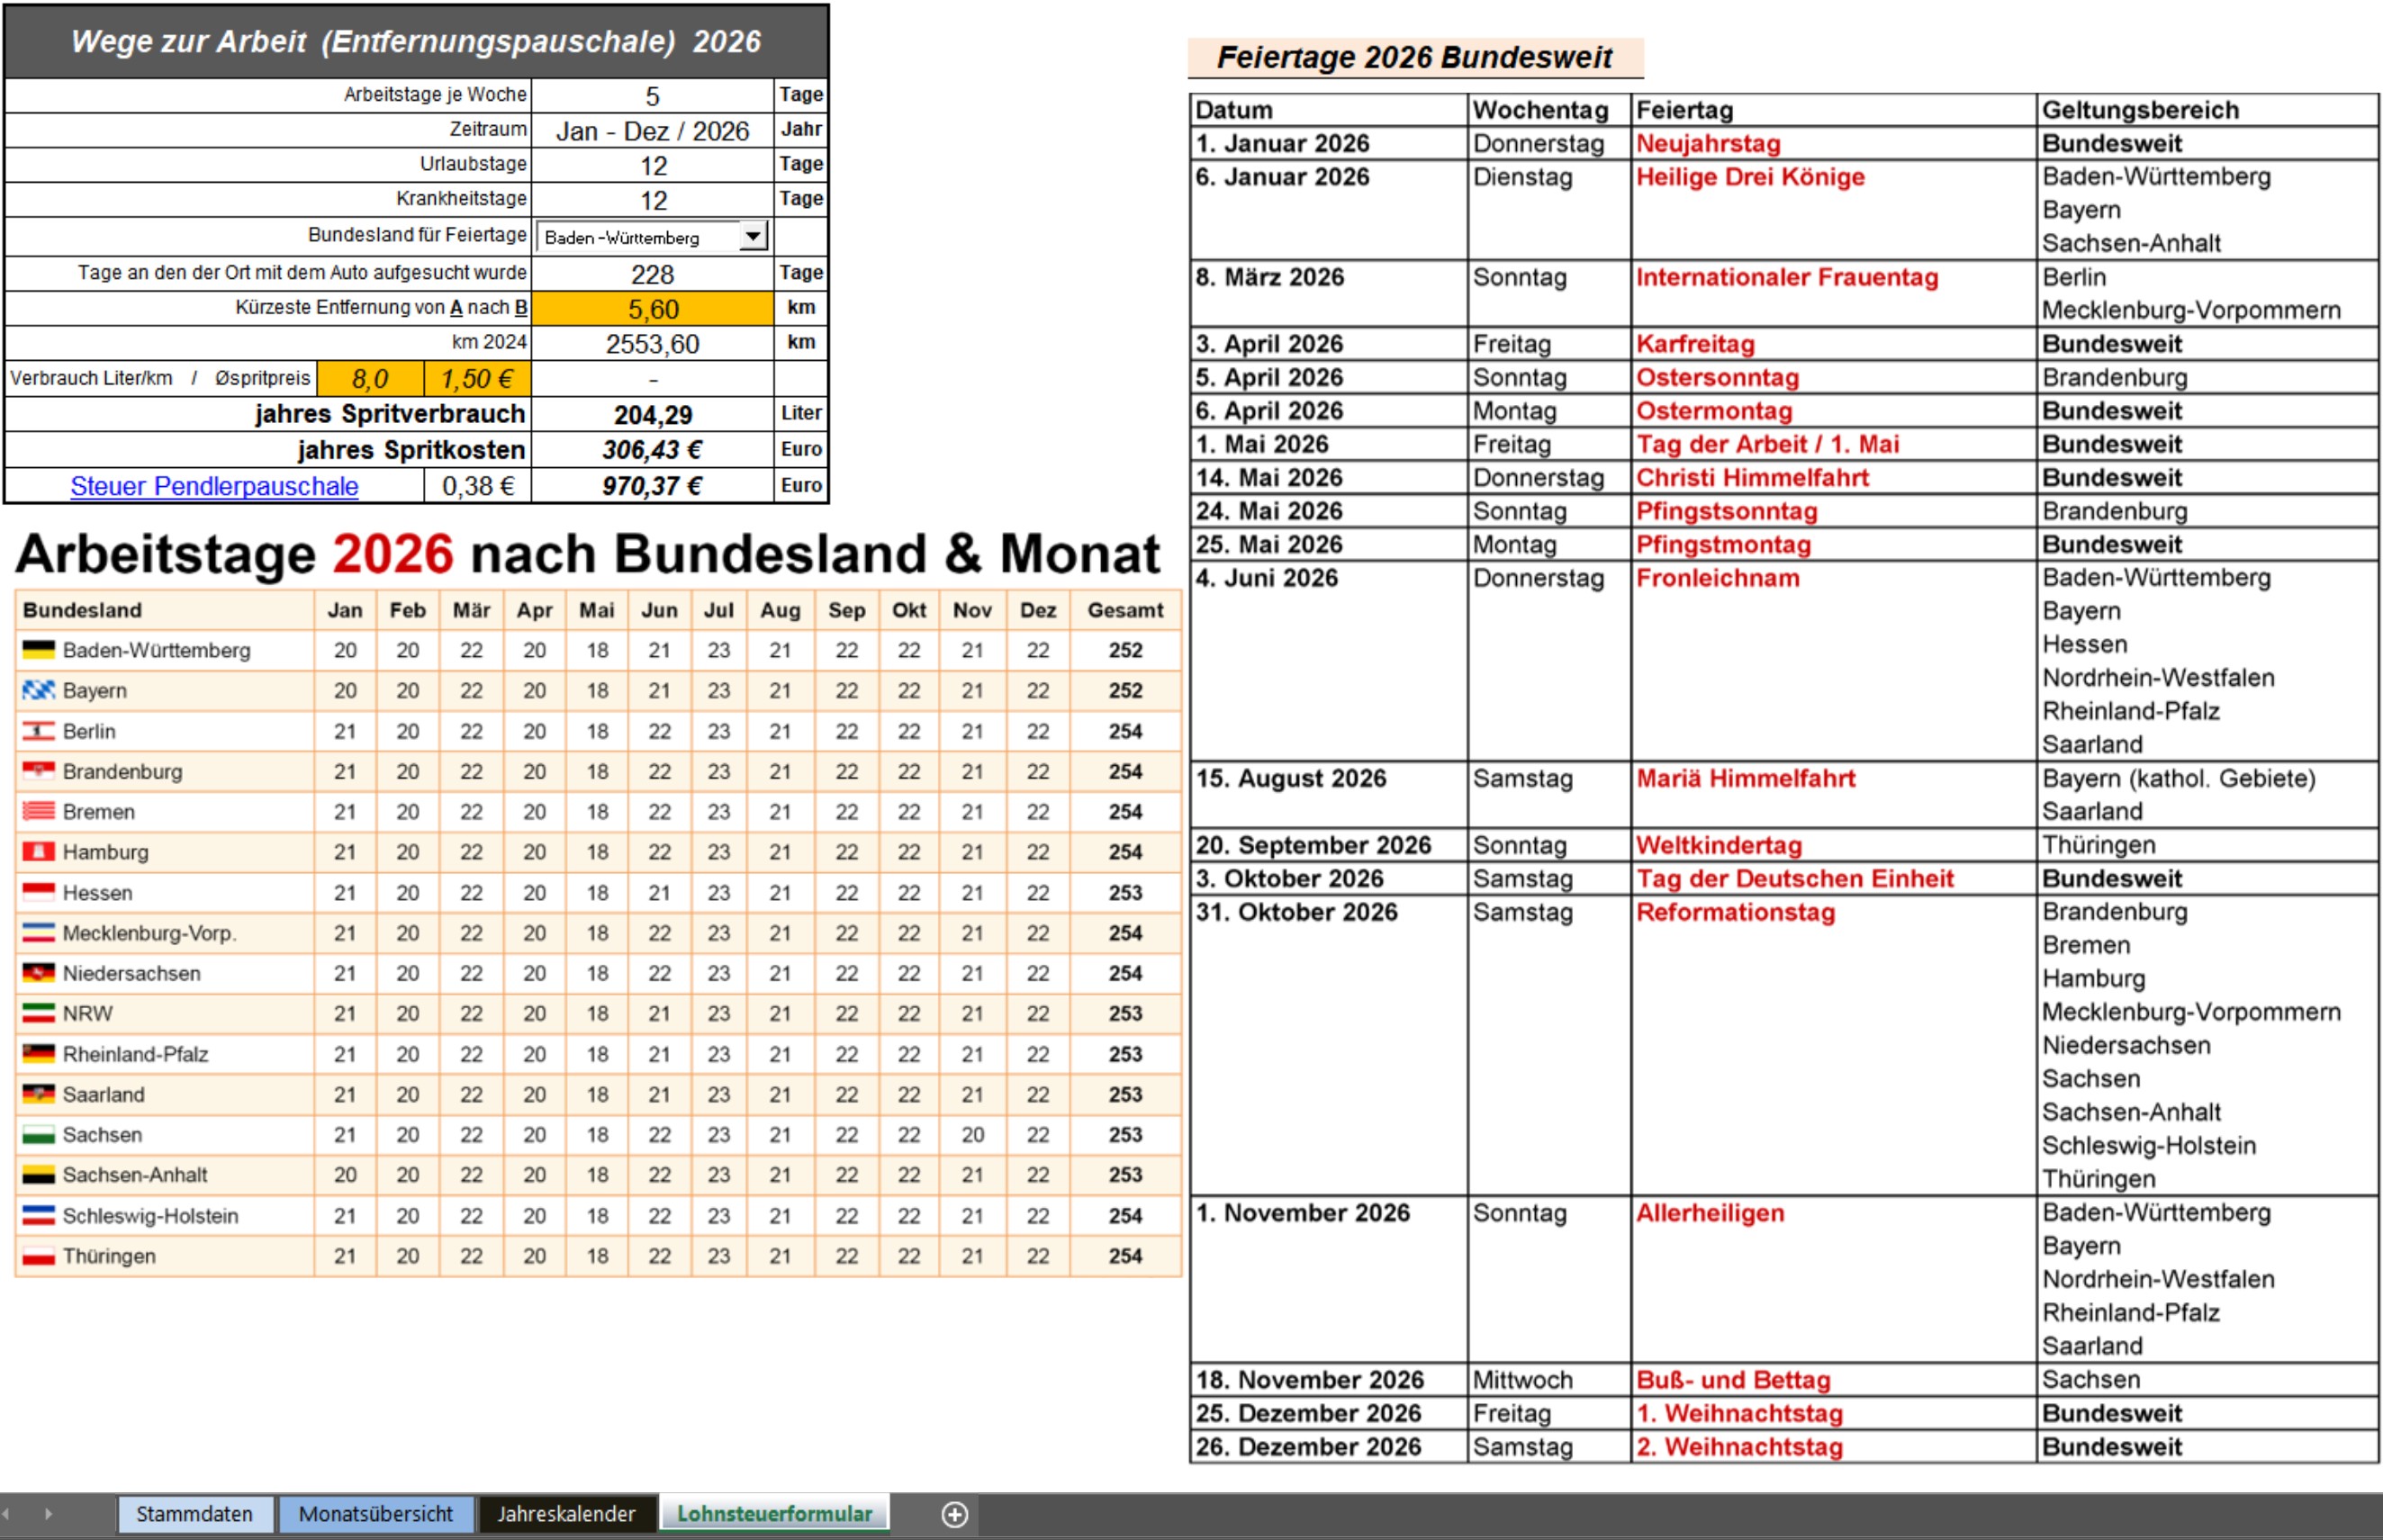Click the Verbrauch 8,0 liter cell
Screen dimensions: 2383x1540
pos(369,379)
